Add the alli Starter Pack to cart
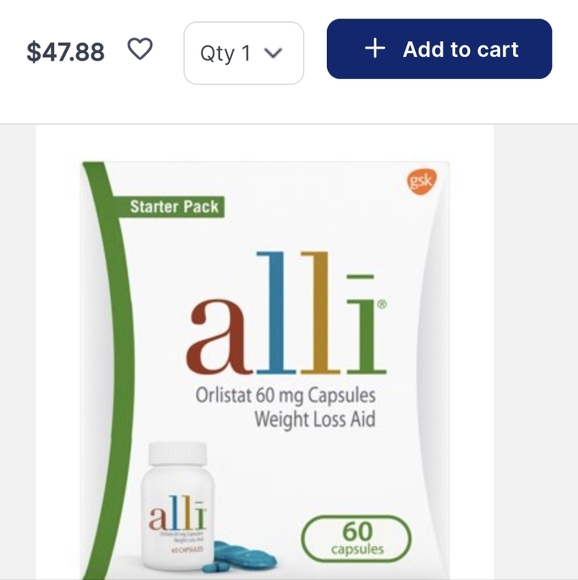Image resolution: width=578 pixels, height=580 pixels. 439,49
